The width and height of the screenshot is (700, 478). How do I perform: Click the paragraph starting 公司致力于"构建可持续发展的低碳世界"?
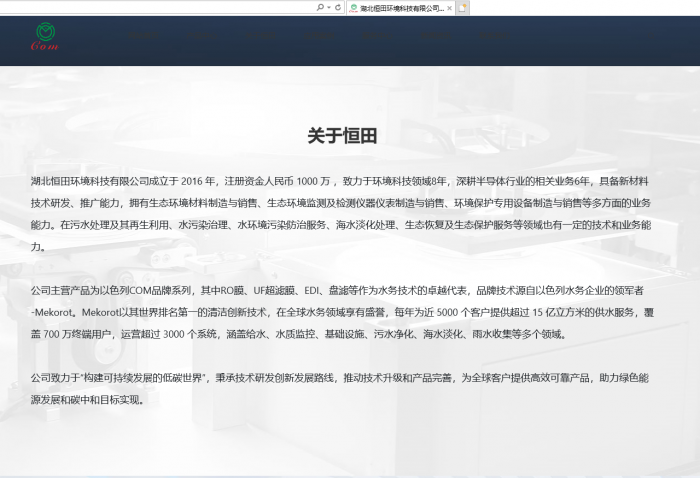(x=340, y=389)
